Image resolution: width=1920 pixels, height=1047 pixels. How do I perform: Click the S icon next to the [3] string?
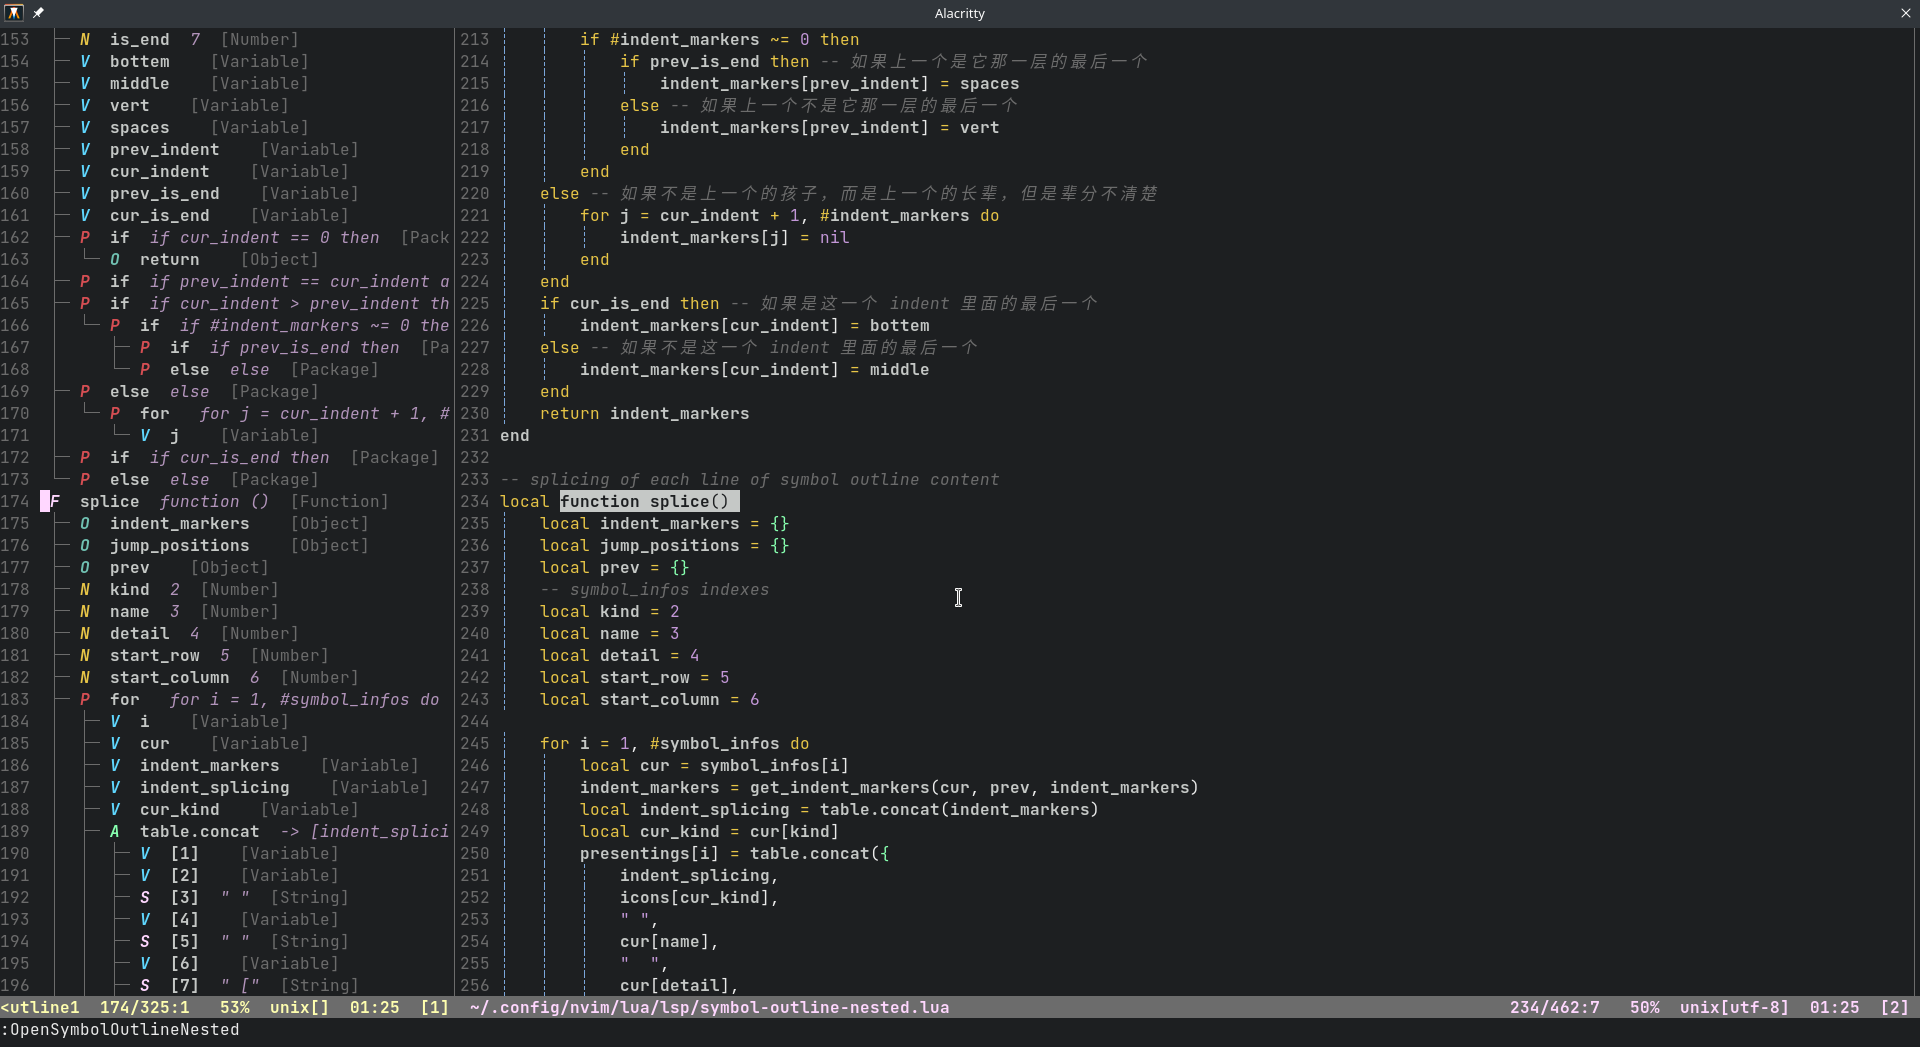pos(145,897)
